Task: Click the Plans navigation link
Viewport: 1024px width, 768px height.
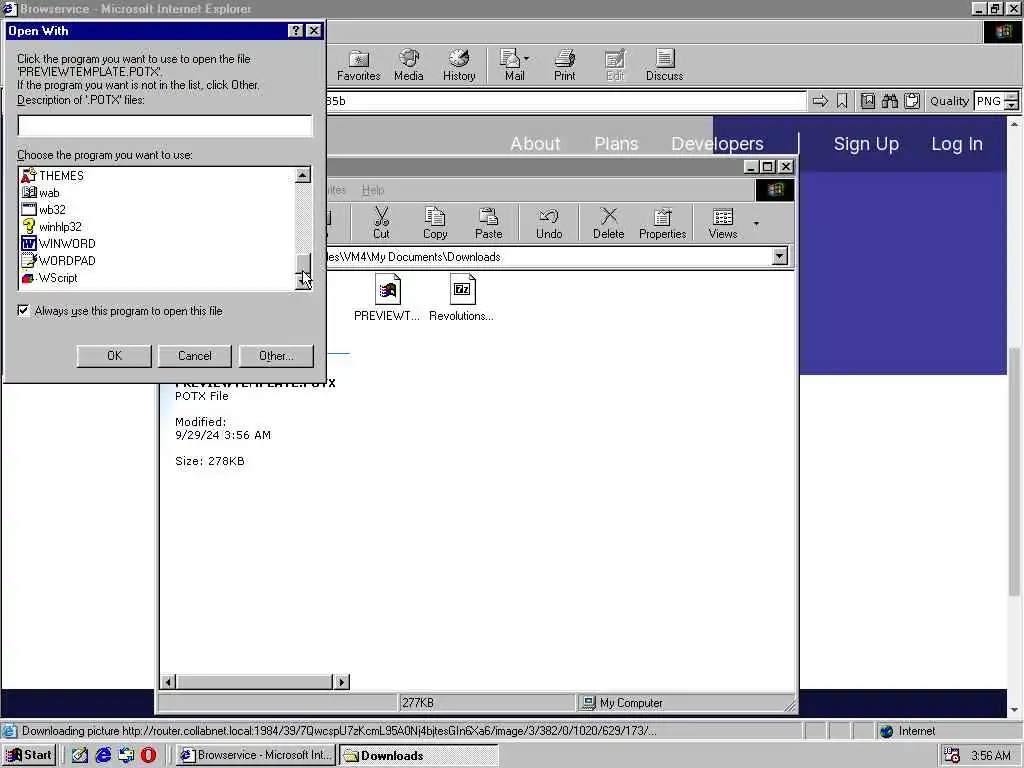Action: (x=616, y=144)
